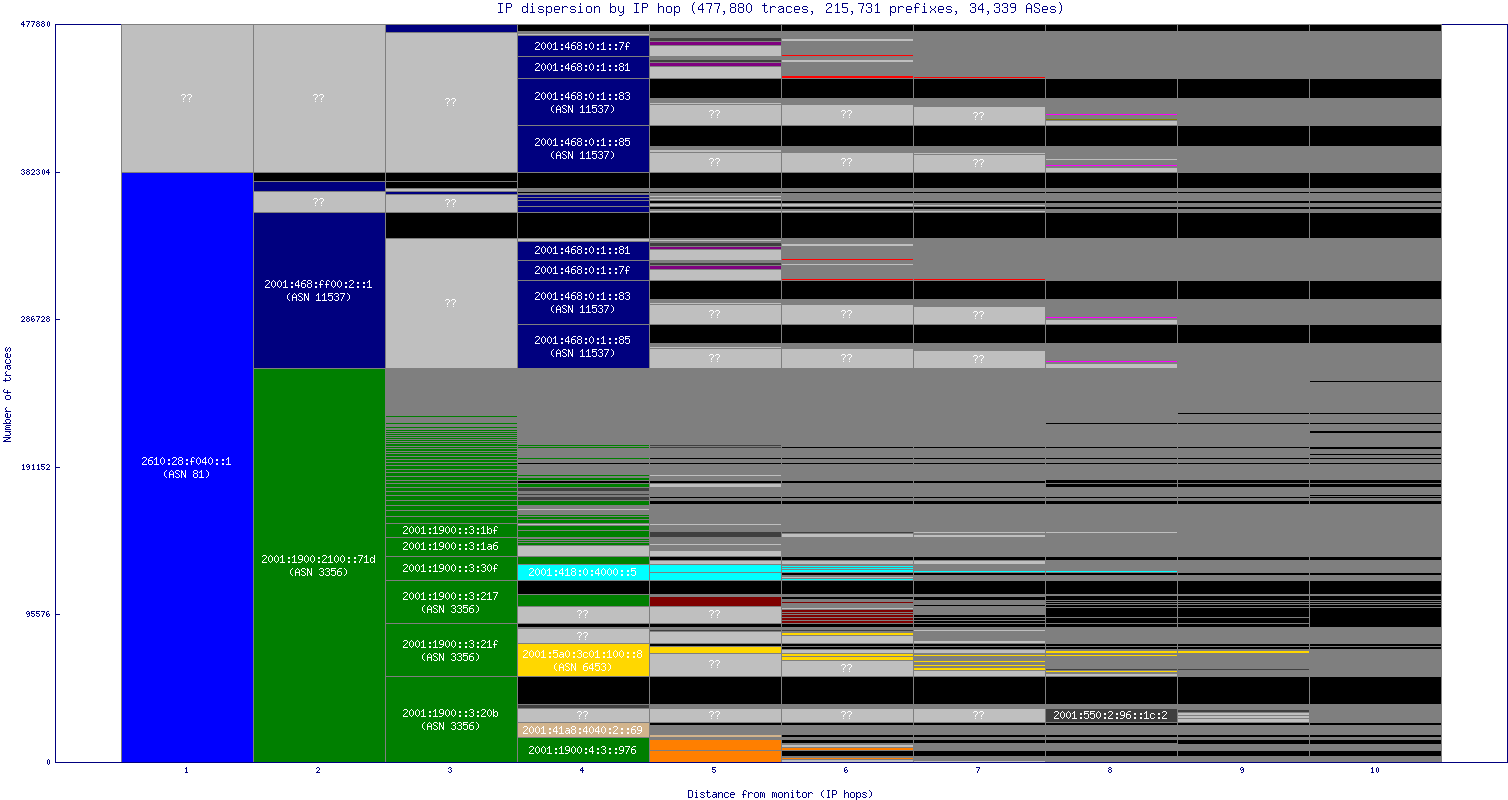This screenshot has width=1508, height=800.
Task: Select the green 2001:1900:2100::71d ASN 3356 block
Action: (x=319, y=565)
